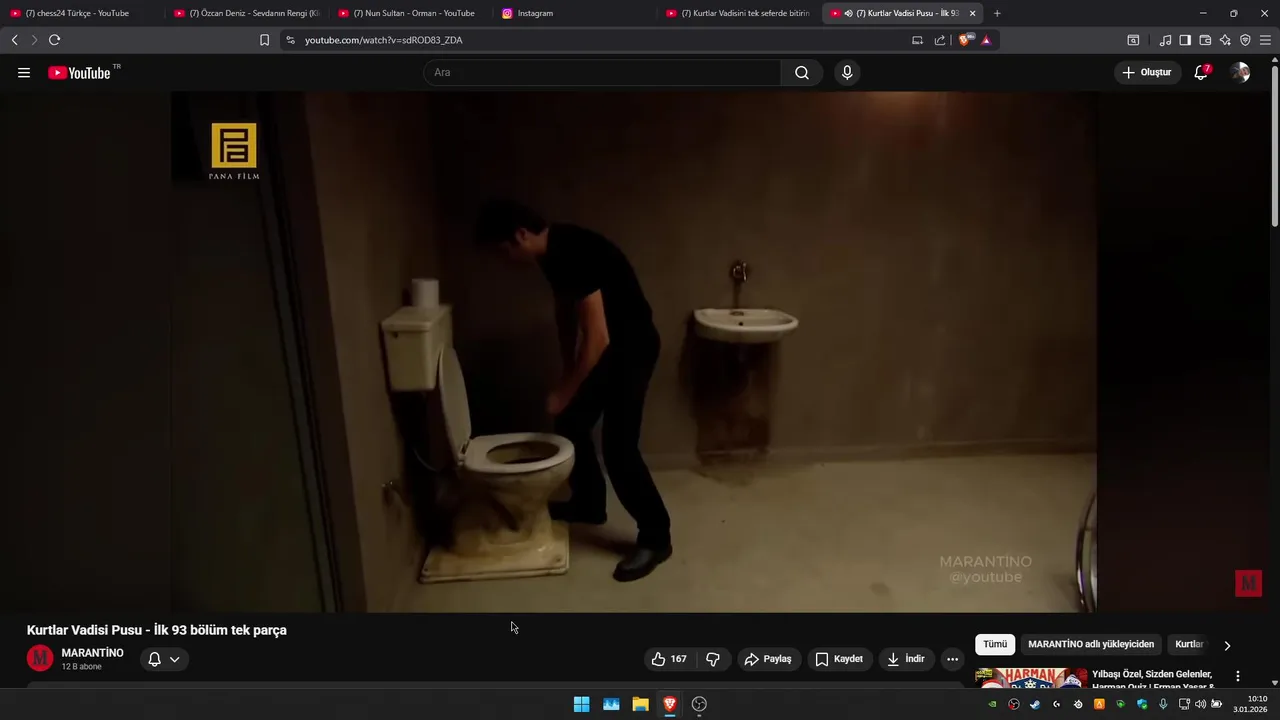The image size is (1280, 720).
Task: Switch to Kurtlar Vadisini tek seferde tab
Action: tap(738, 13)
